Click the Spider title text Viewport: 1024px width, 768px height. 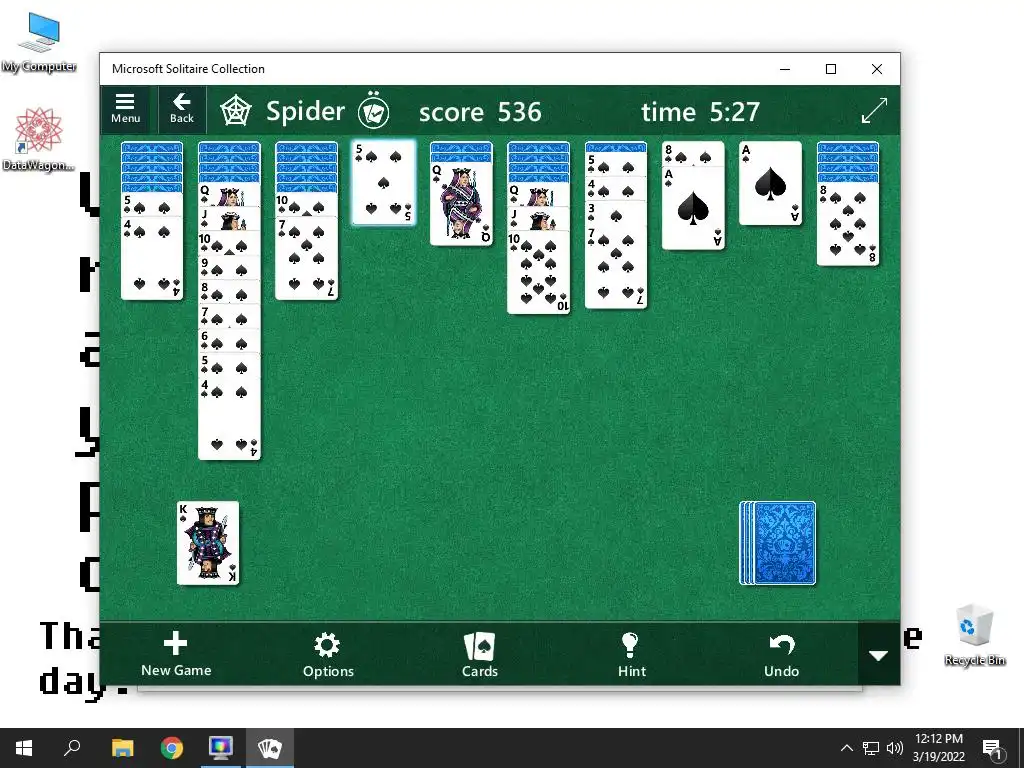click(x=305, y=111)
